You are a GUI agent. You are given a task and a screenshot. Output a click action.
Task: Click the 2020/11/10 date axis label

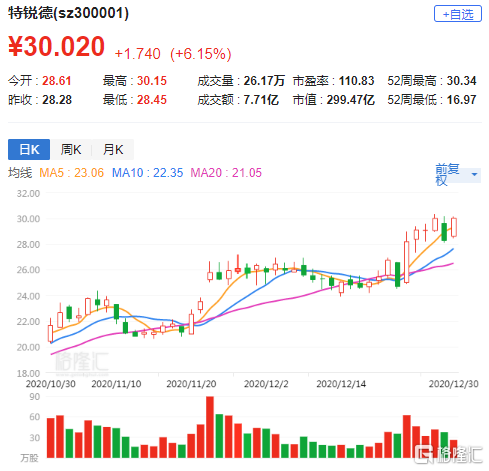(116, 384)
